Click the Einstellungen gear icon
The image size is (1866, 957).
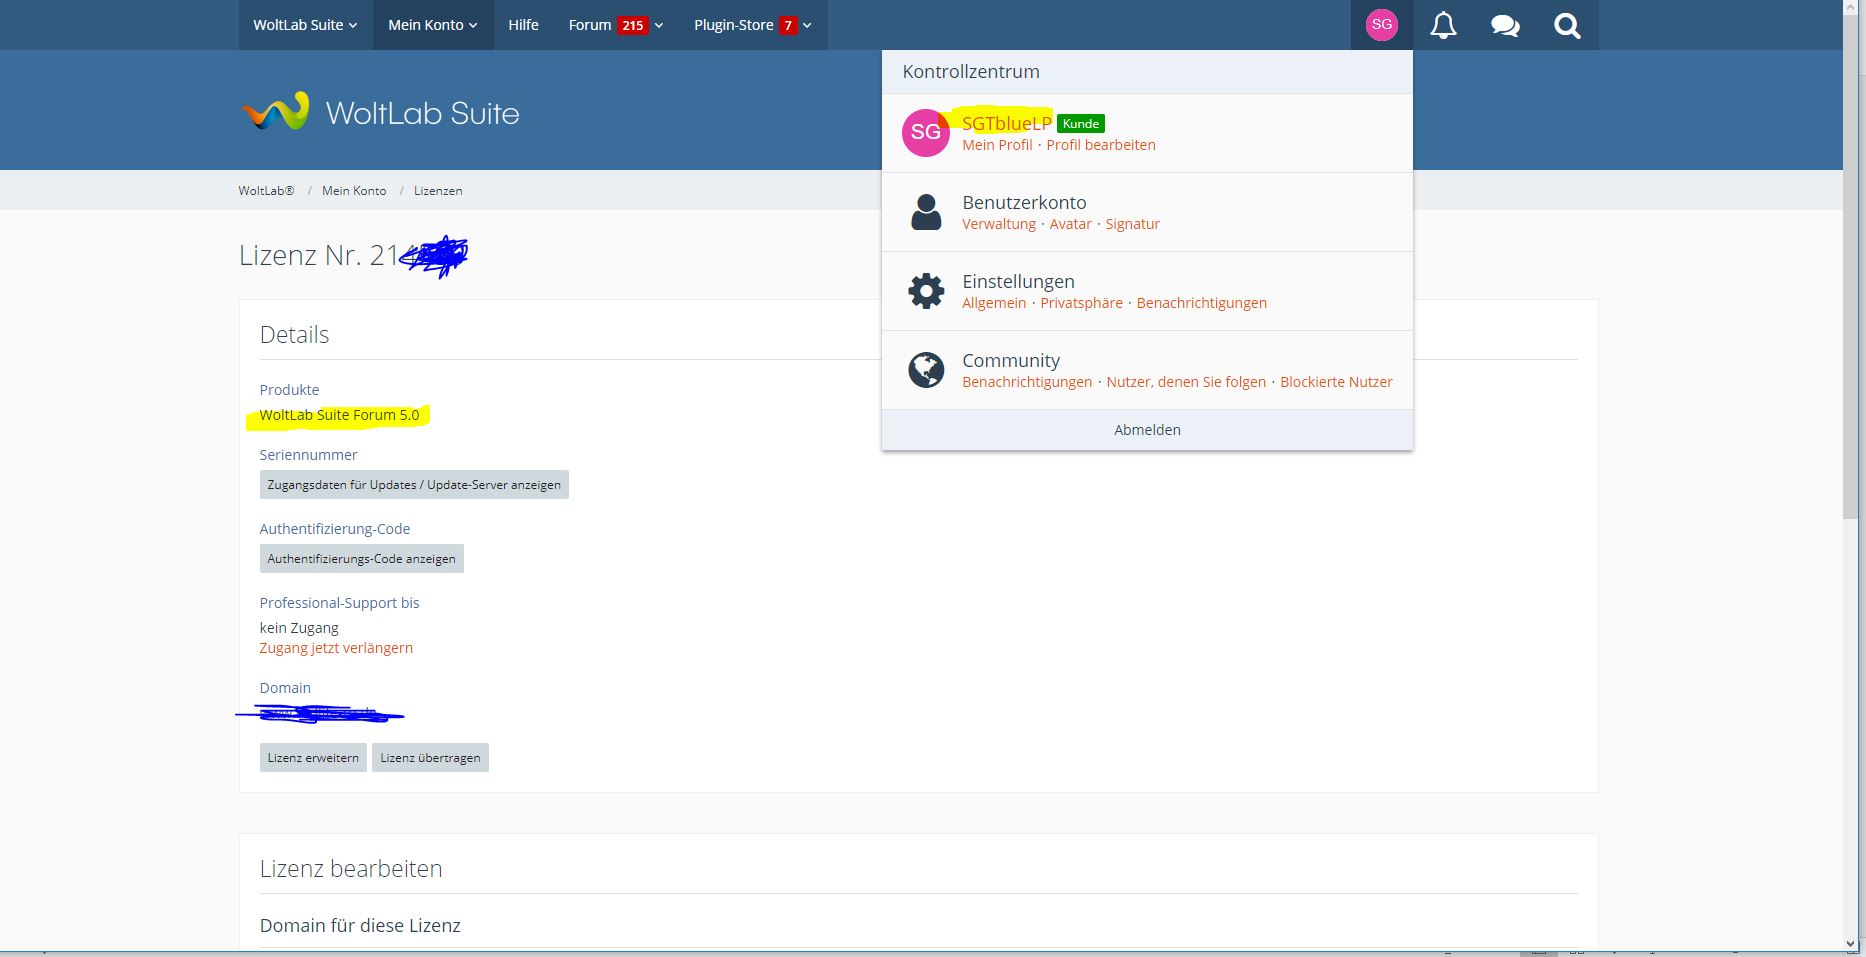pyautogui.click(x=925, y=291)
